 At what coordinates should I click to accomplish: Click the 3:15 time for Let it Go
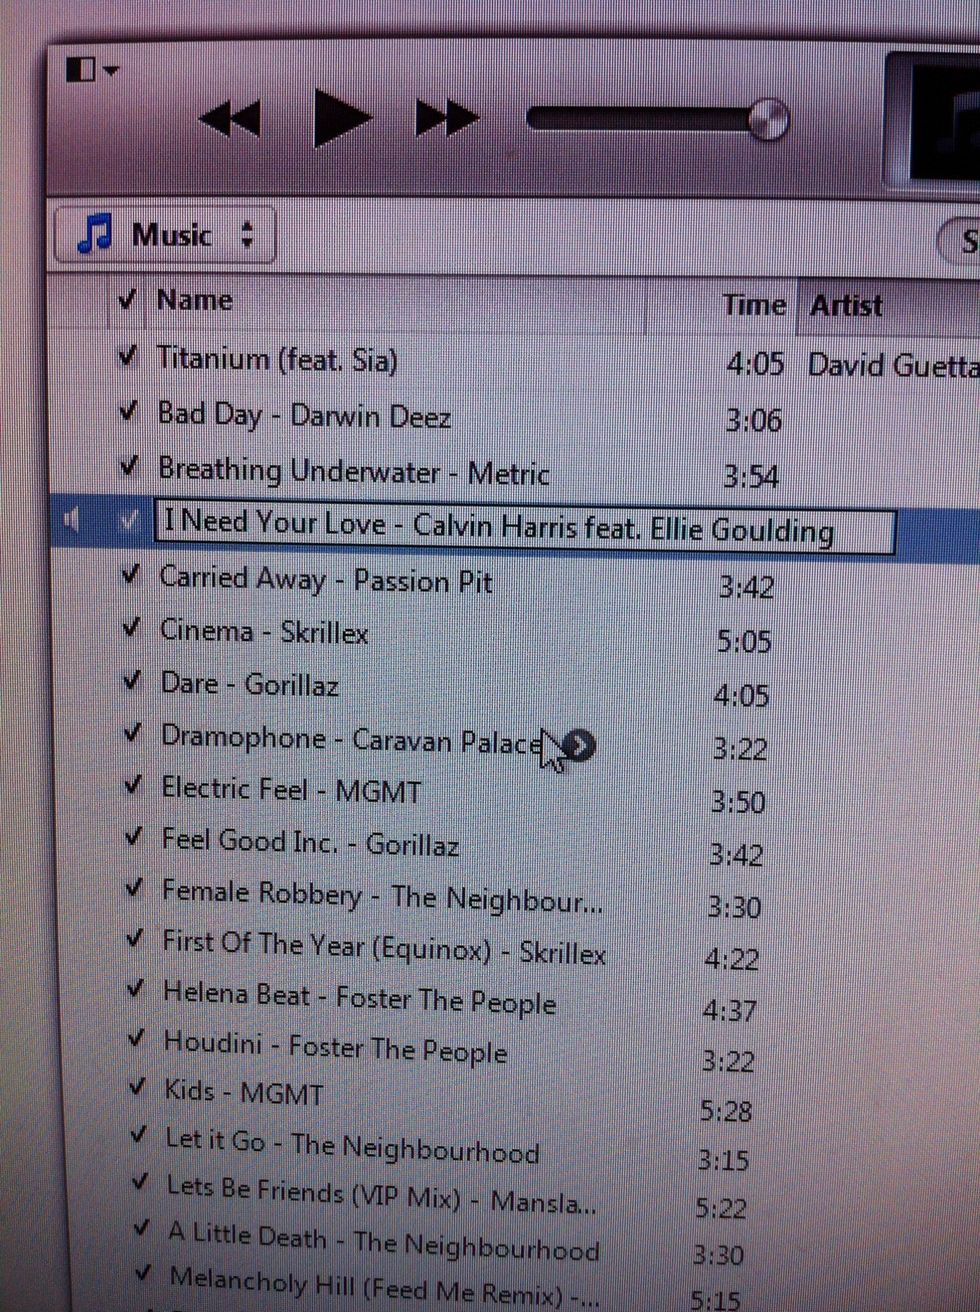tap(722, 1160)
